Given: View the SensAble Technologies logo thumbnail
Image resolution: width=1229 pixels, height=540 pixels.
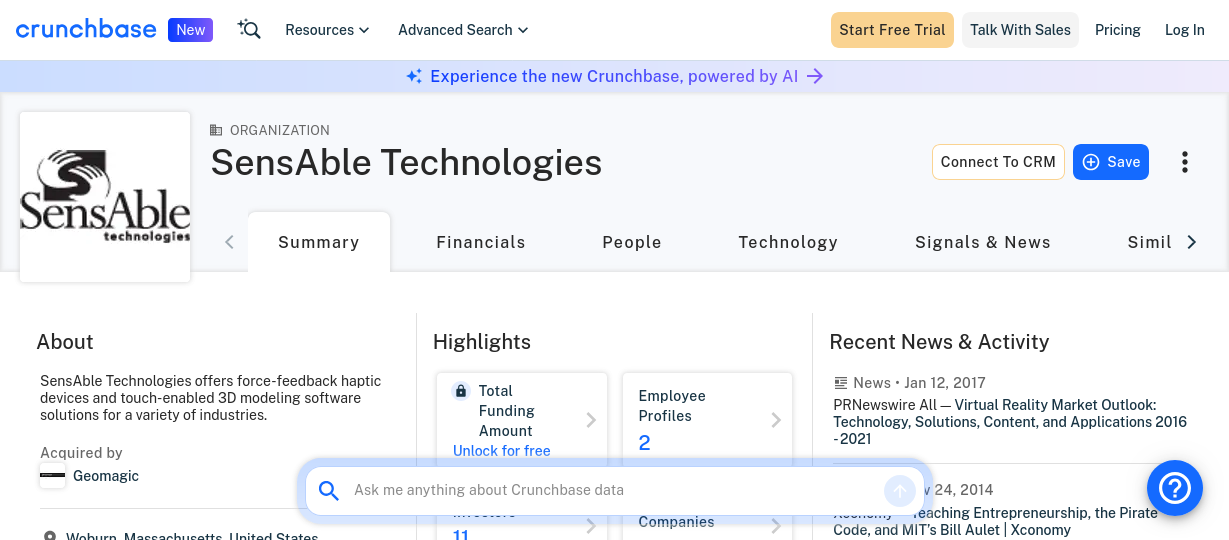Looking at the screenshot, I should (x=105, y=197).
